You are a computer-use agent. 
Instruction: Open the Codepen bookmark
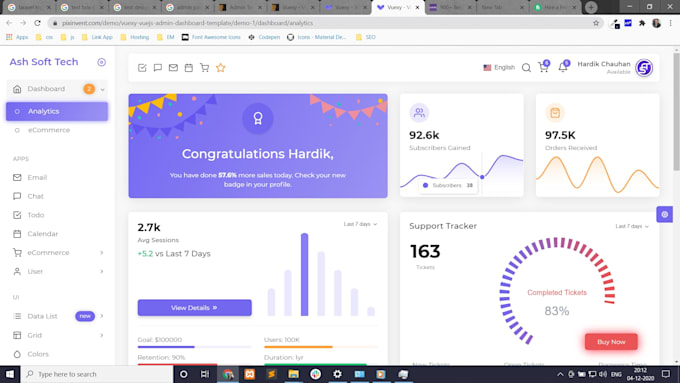point(264,37)
